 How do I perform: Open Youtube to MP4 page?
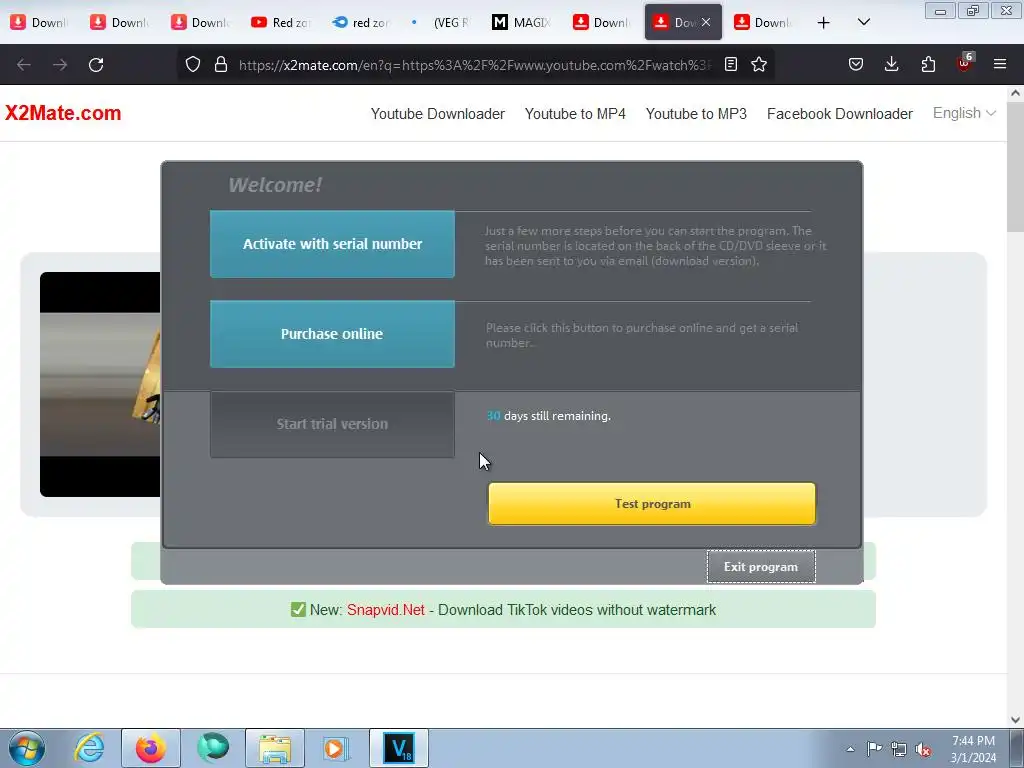pyautogui.click(x=575, y=114)
